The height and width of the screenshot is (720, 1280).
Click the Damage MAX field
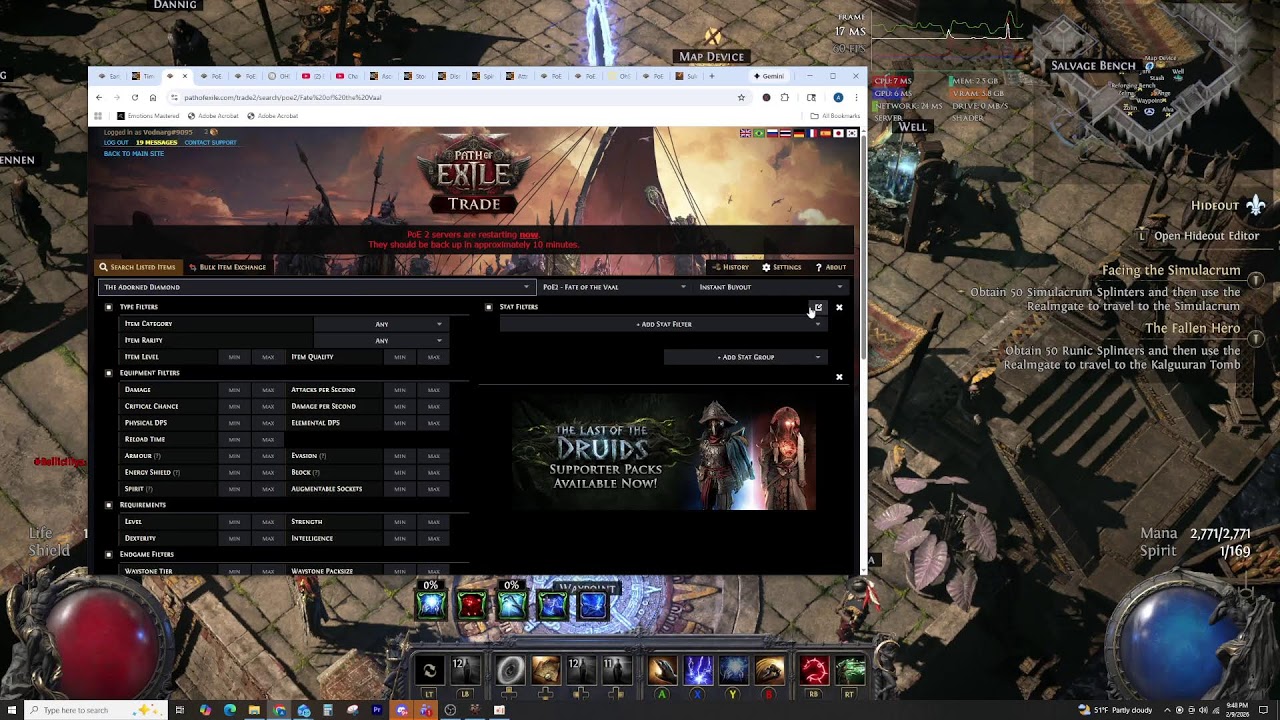tap(268, 390)
